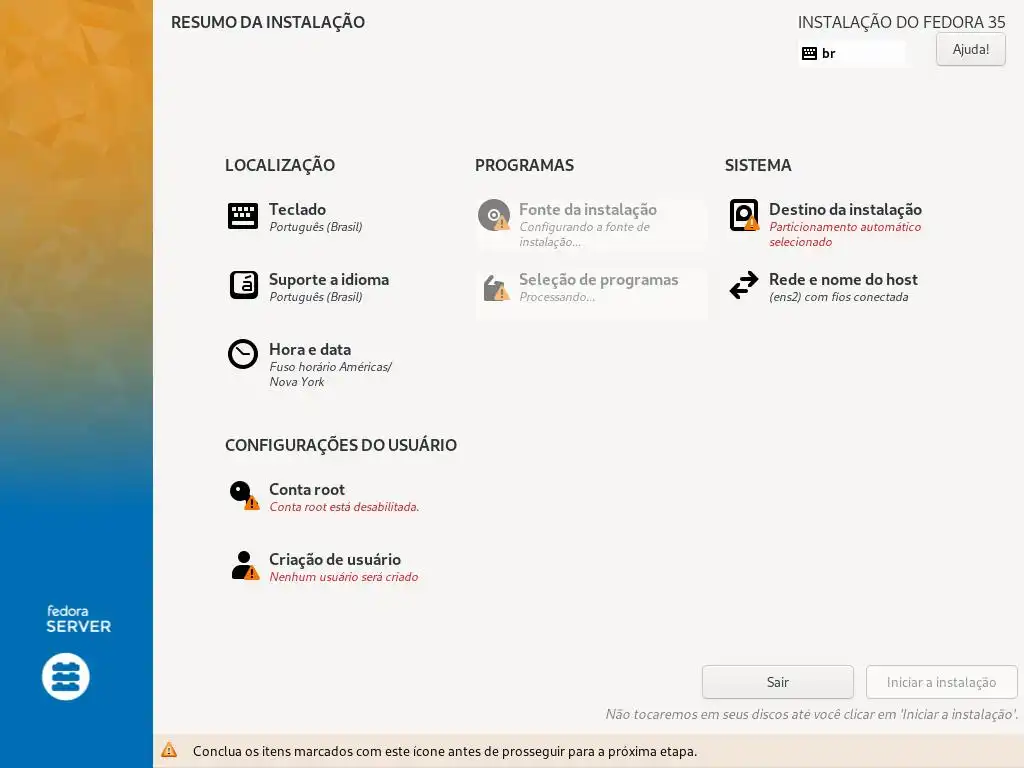
Task: Open Suporte a idioma label
Action: pyautogui.click(x=328, y=280)
